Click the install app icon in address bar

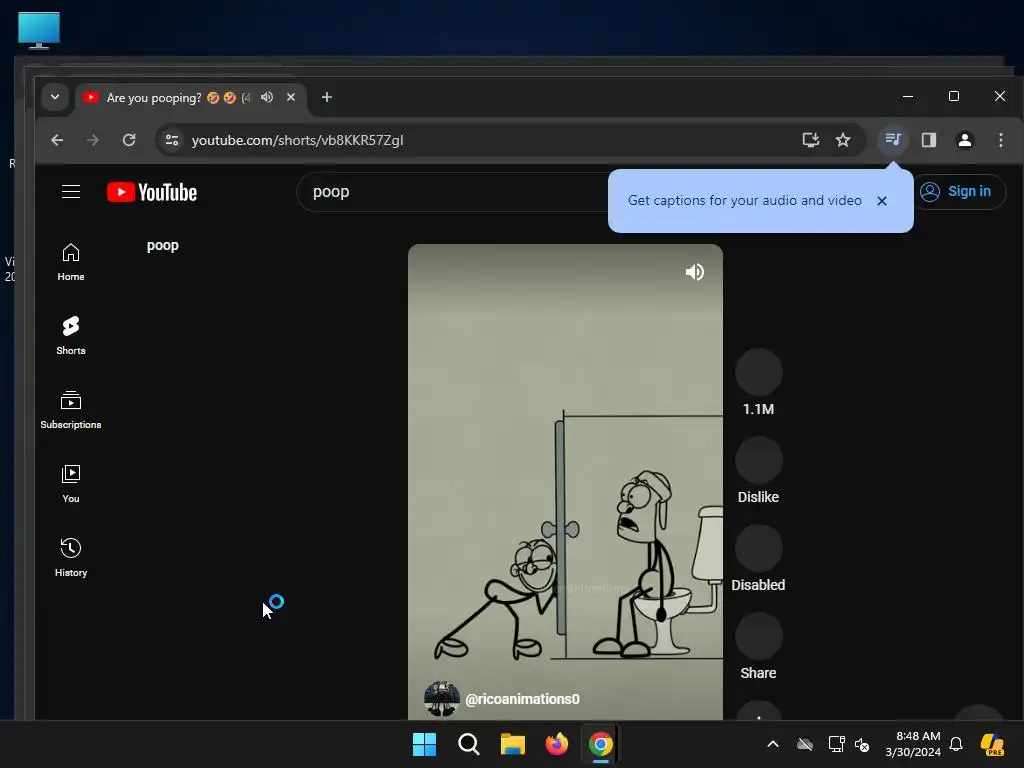(x=810, y=140)
